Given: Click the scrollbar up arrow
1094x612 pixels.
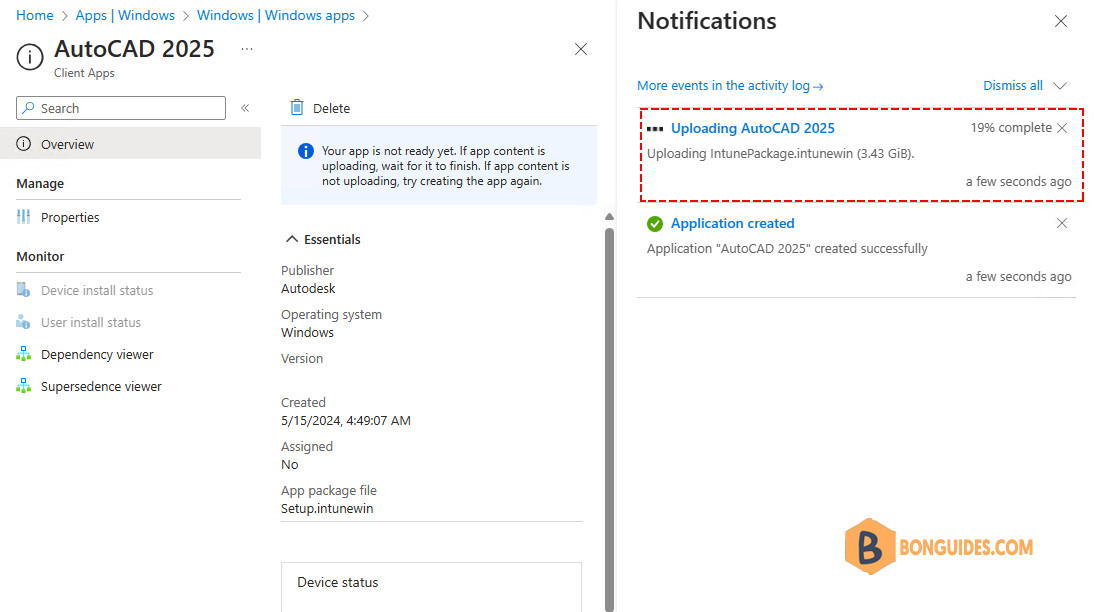Looking at the screenshot, I should pyautogui.click(x=609, y=217).
